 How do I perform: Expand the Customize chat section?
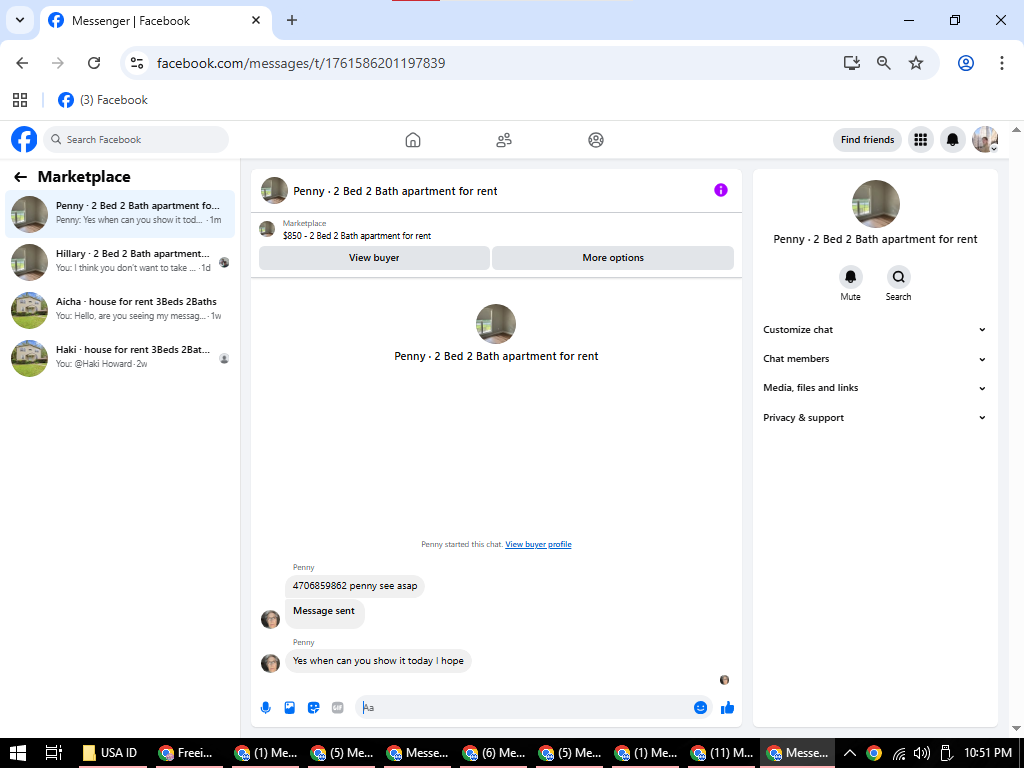875,330
